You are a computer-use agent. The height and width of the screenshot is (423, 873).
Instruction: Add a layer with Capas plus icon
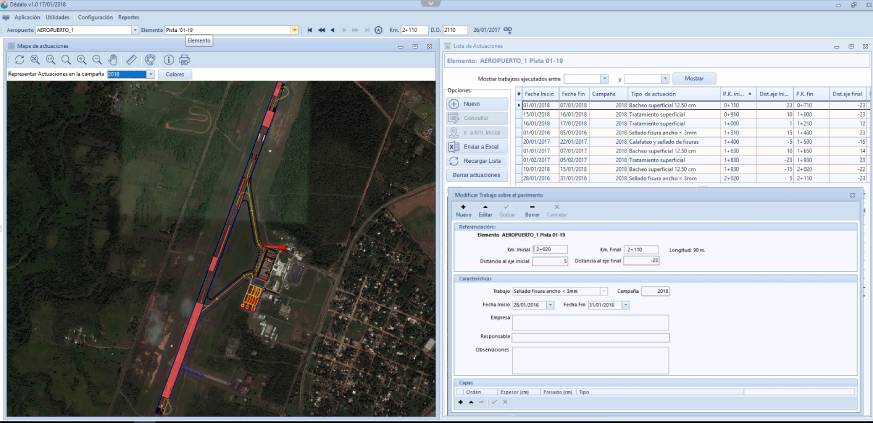coord(461,402)
